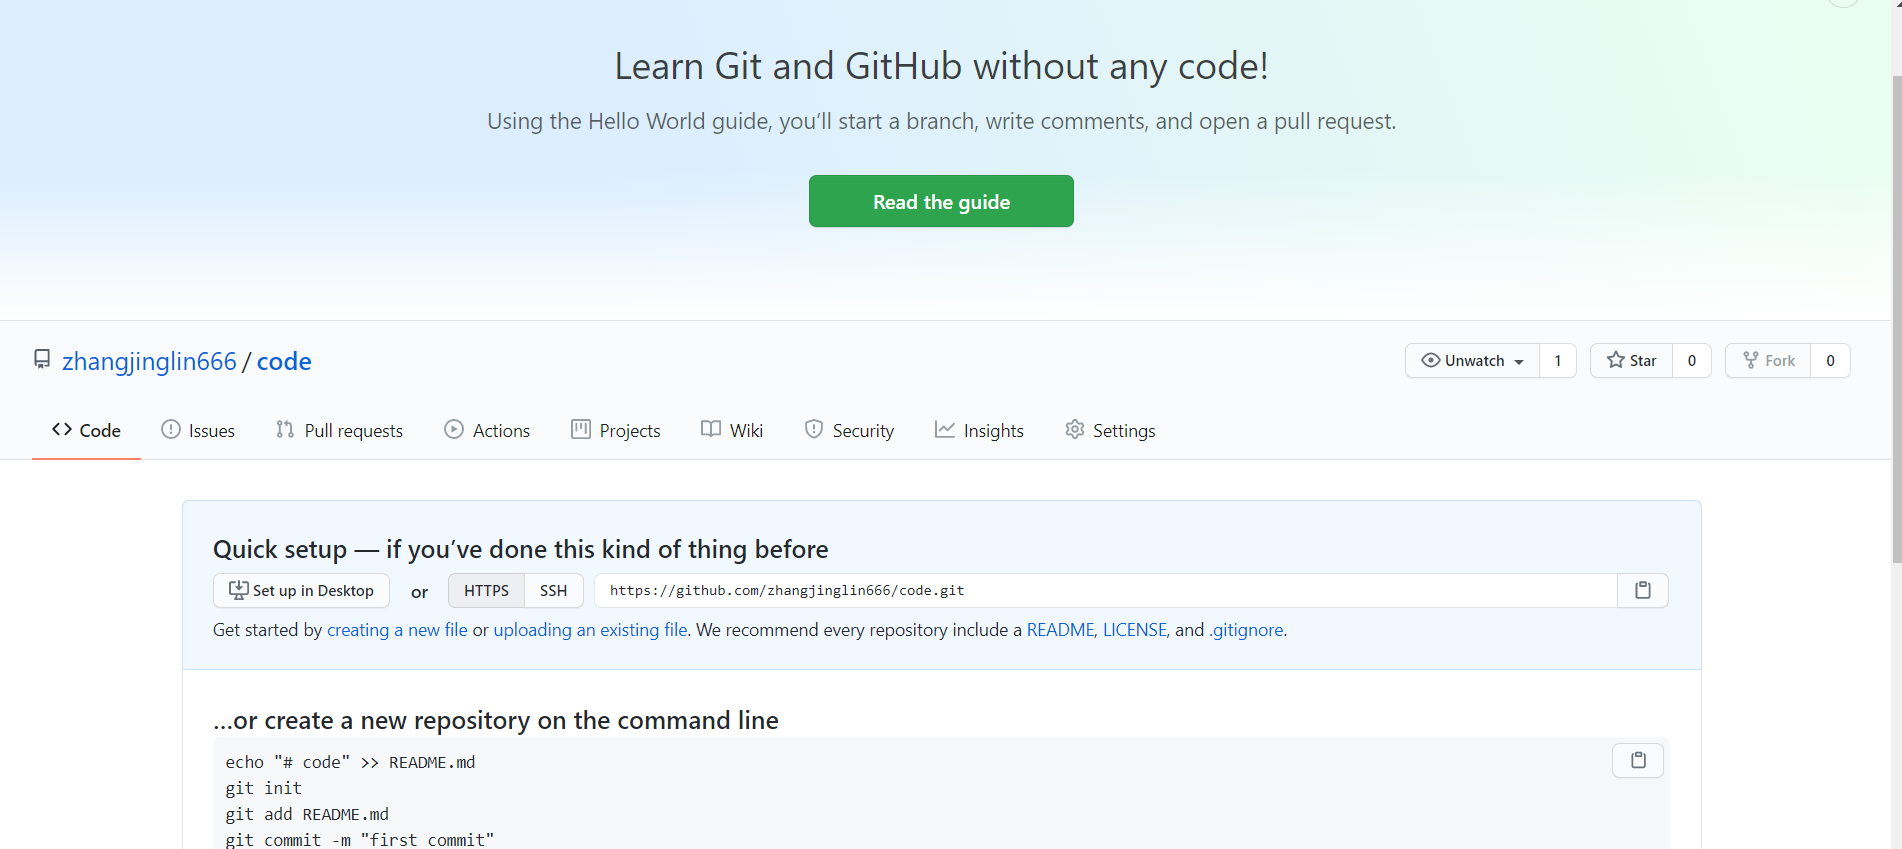Click the graph icon on Insights tab
The width and height of the screenshot is (1902, 849).
click(945, 429)
